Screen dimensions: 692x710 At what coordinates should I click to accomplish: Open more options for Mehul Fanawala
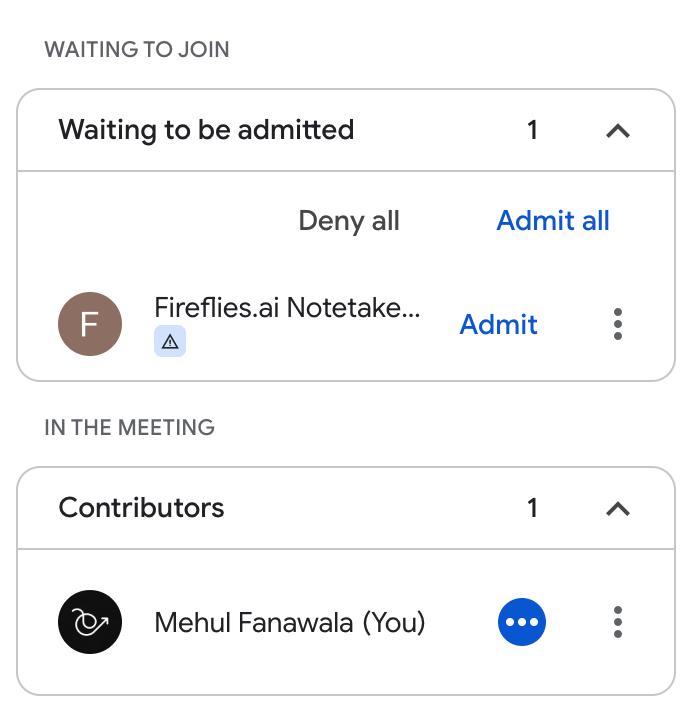pos(618,622)
